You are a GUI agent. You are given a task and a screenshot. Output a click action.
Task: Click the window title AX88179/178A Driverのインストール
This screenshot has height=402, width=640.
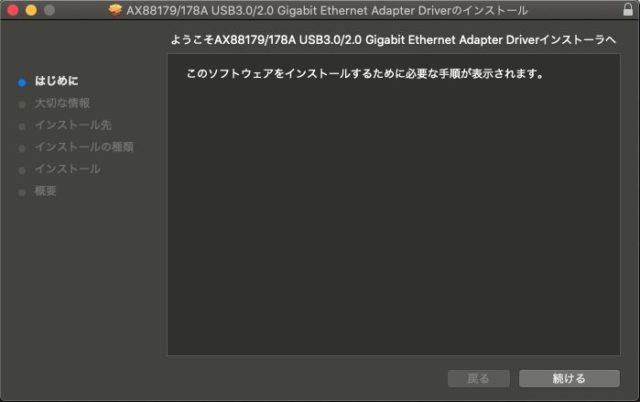pos(327,10)
